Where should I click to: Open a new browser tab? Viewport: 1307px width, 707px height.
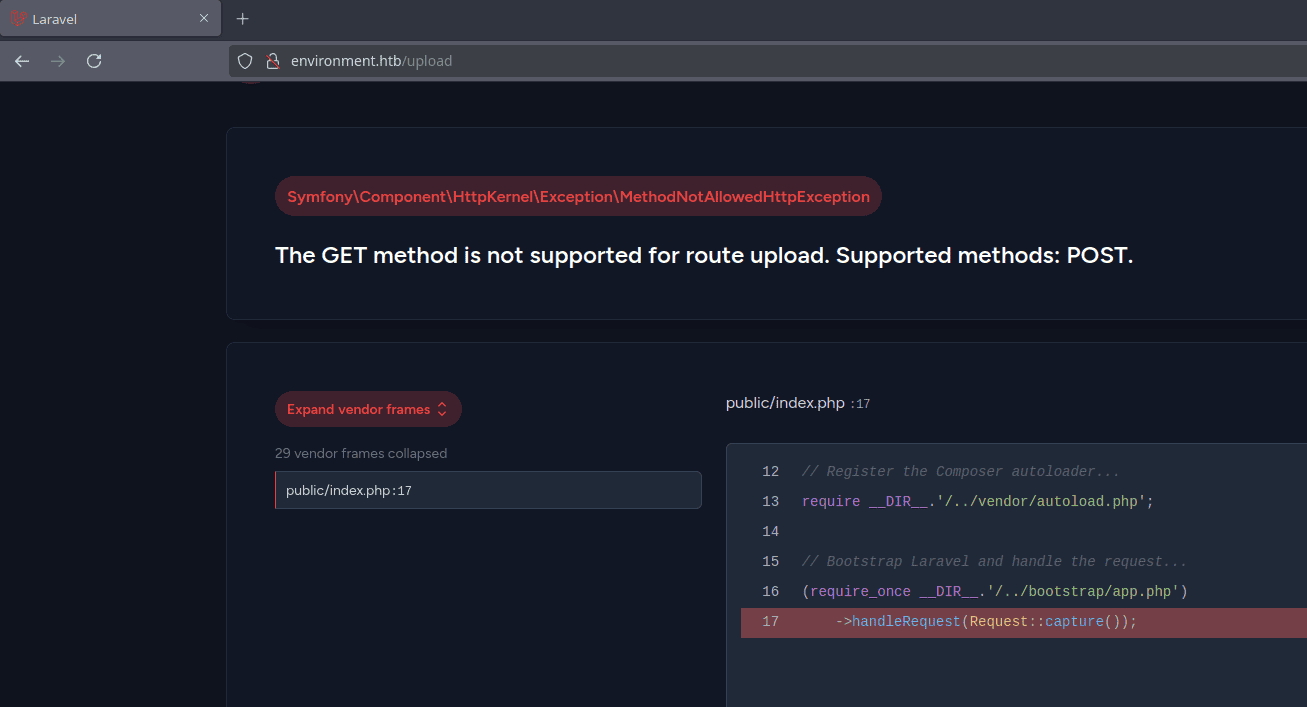tap(242, 19)
